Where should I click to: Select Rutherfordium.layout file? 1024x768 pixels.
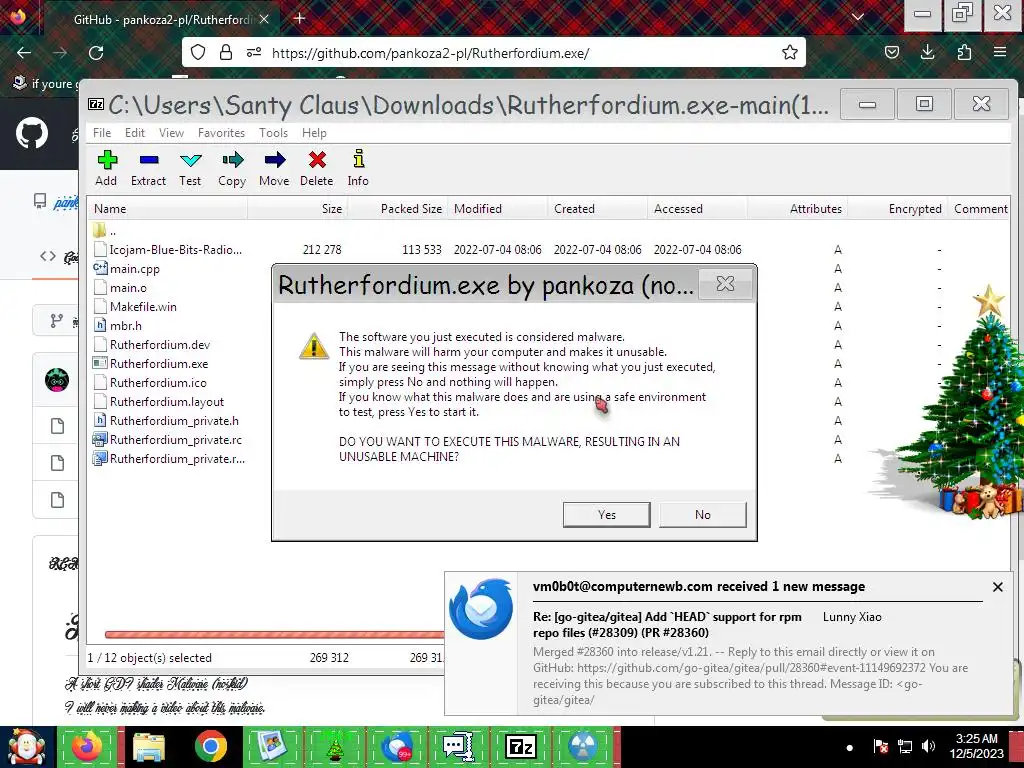(167, 401)
